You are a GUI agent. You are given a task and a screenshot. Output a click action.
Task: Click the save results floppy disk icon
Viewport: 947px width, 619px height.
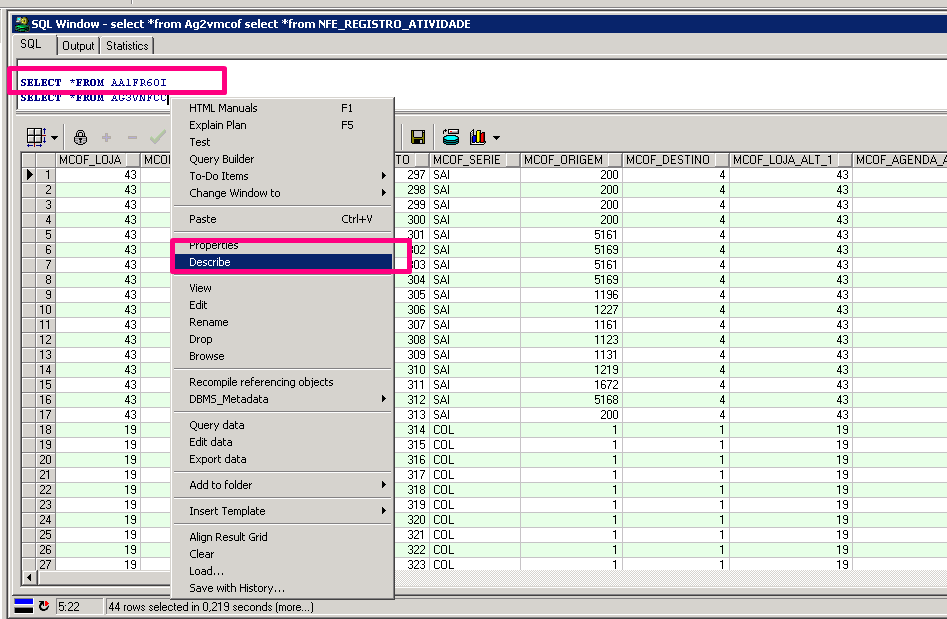[x=417, y=137]
